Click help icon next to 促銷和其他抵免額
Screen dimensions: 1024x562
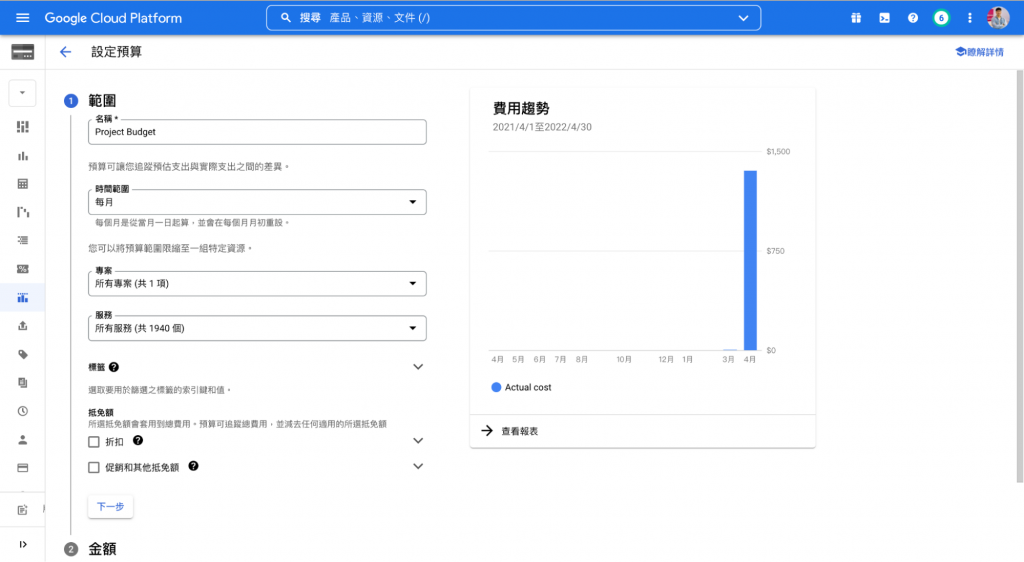[x=193, y=466]
